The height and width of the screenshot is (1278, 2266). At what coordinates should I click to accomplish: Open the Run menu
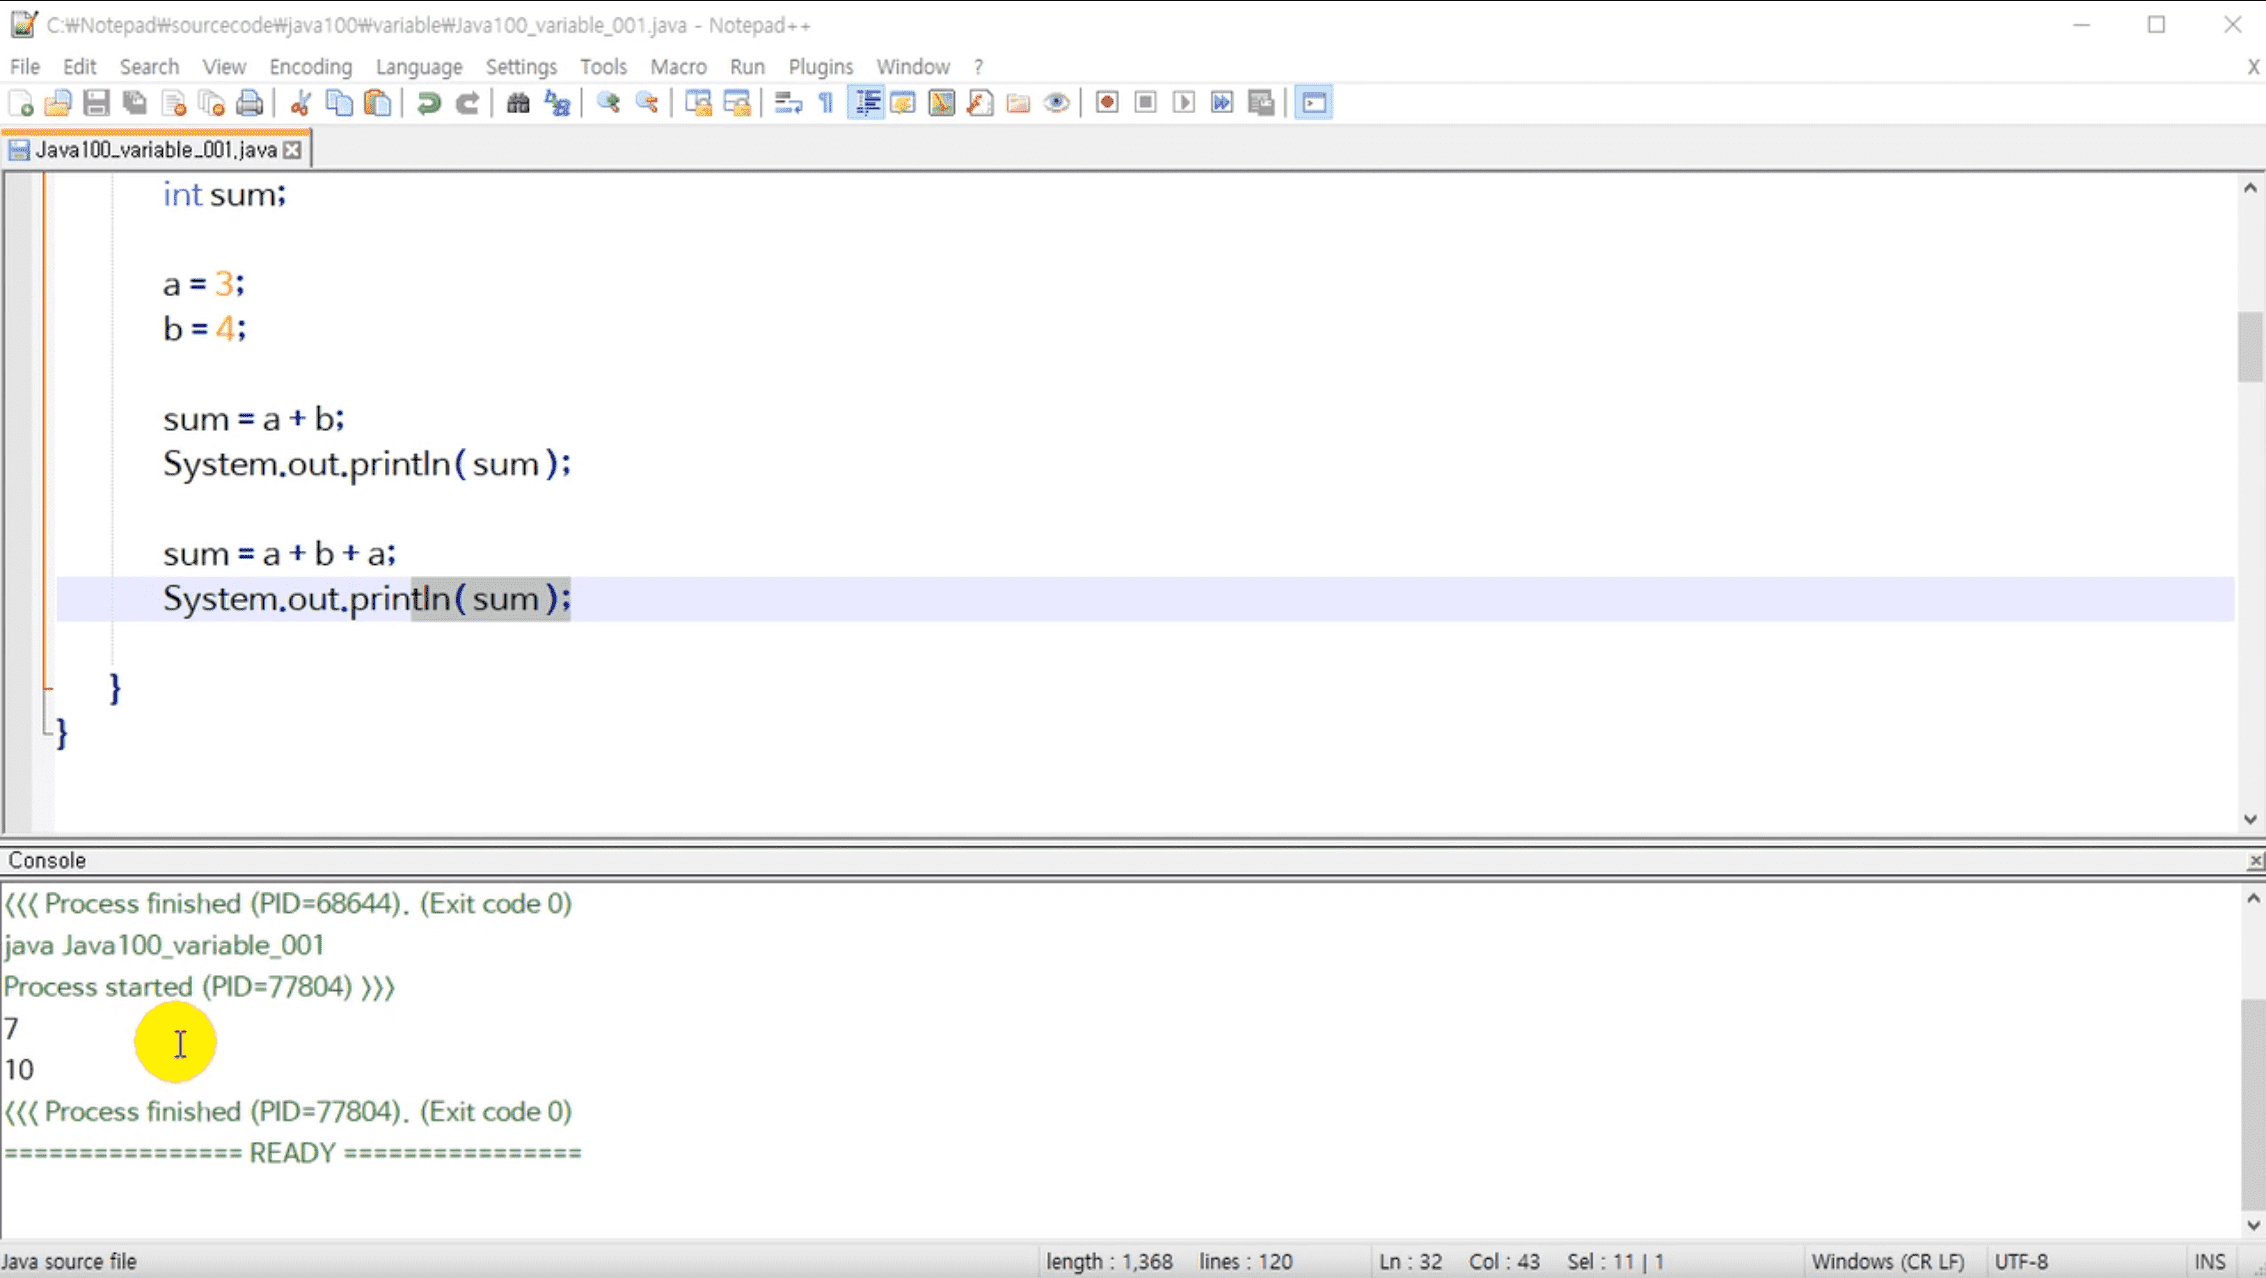coord(747,66)
